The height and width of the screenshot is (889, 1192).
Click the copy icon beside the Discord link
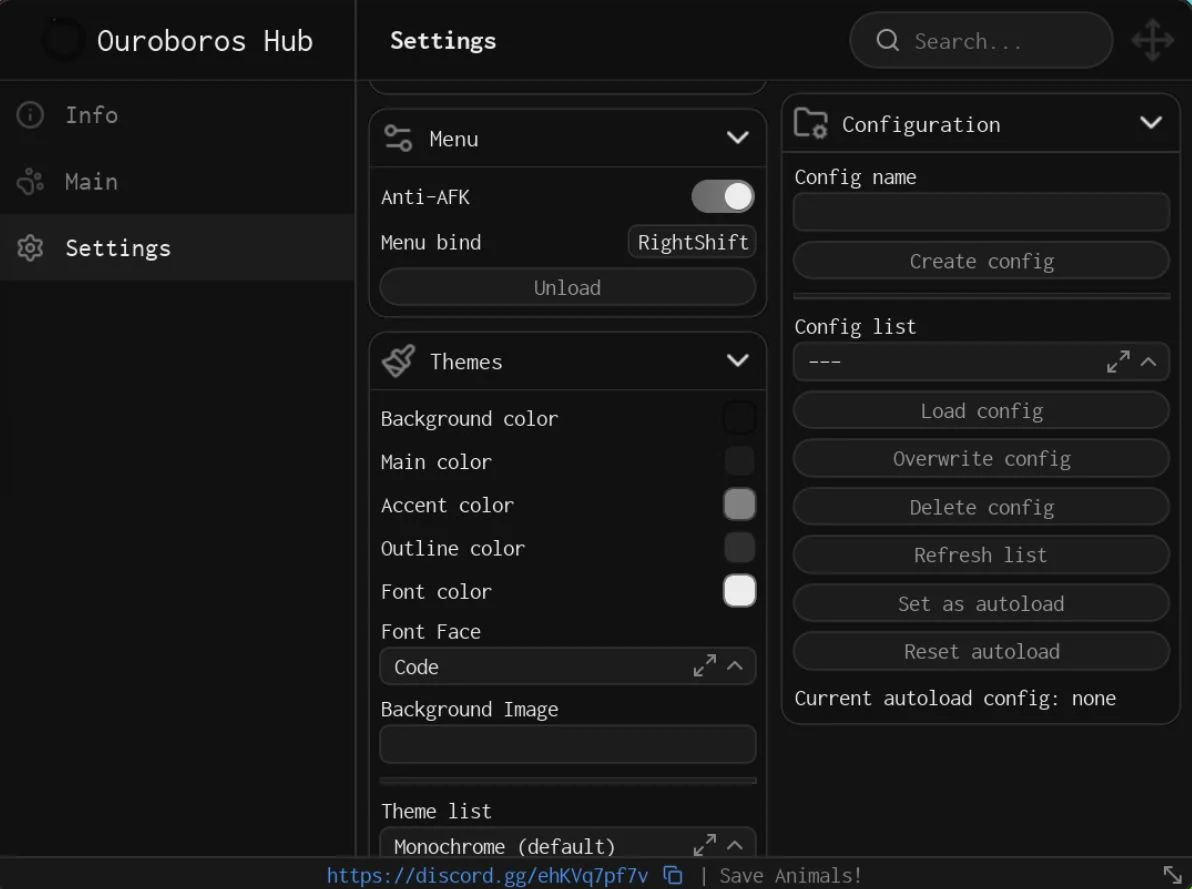[x=673, y=875]
